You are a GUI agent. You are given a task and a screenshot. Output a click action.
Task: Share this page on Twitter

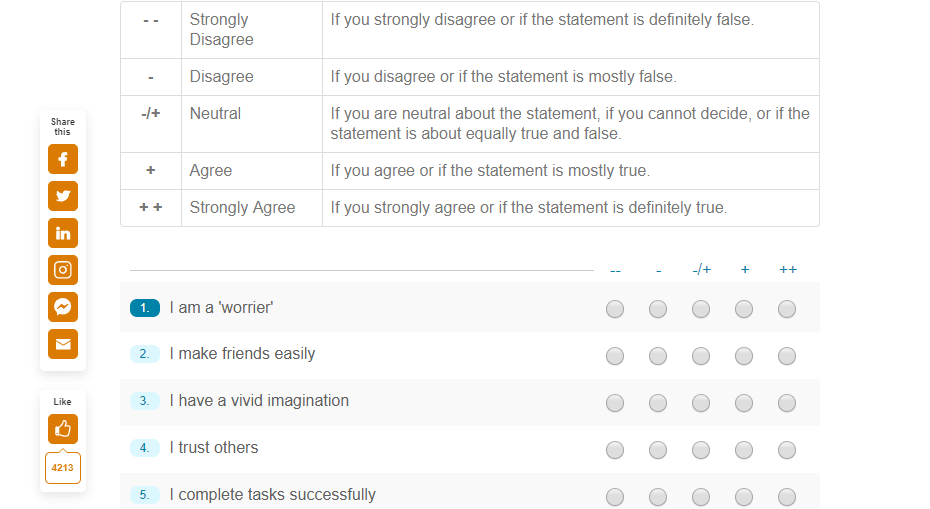click(x=62, y=196)
